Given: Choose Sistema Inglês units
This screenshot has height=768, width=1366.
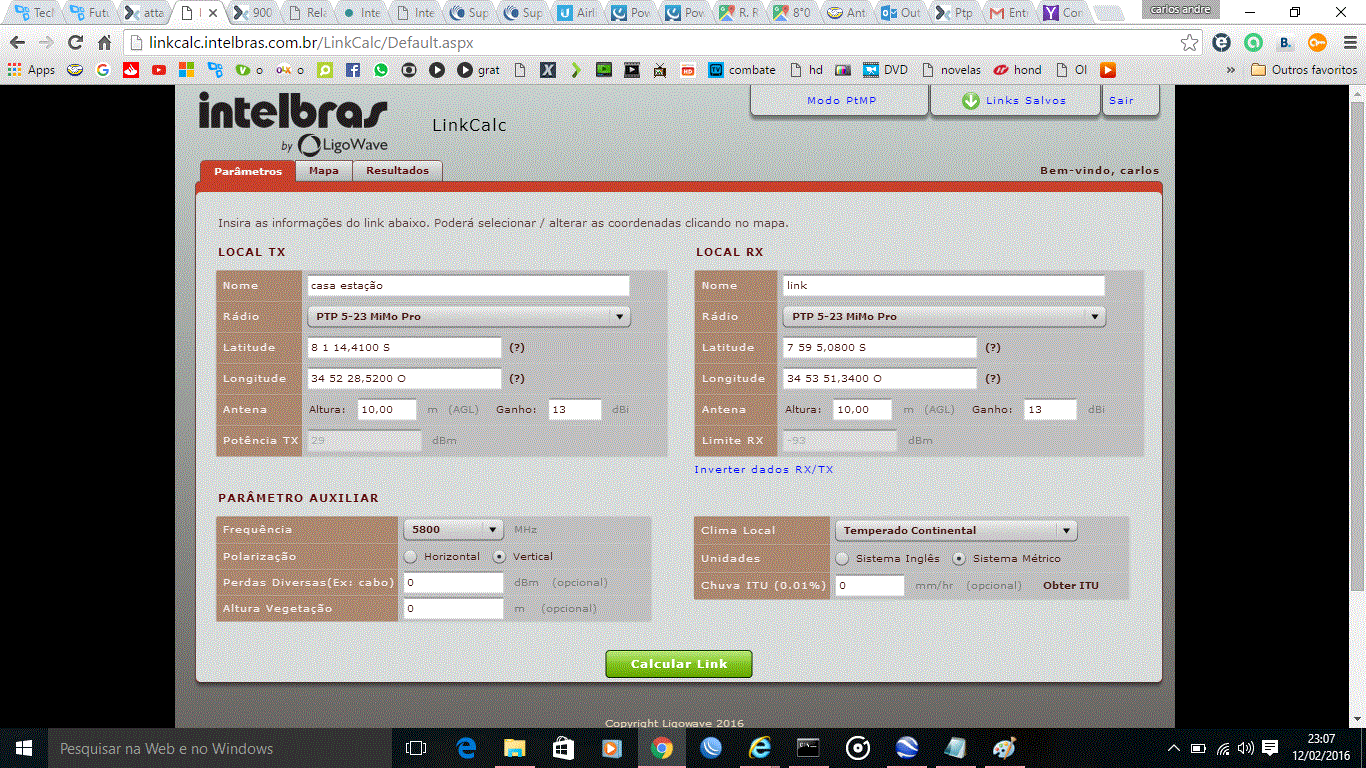Looking at the screenshot, I should click(842, 559).
